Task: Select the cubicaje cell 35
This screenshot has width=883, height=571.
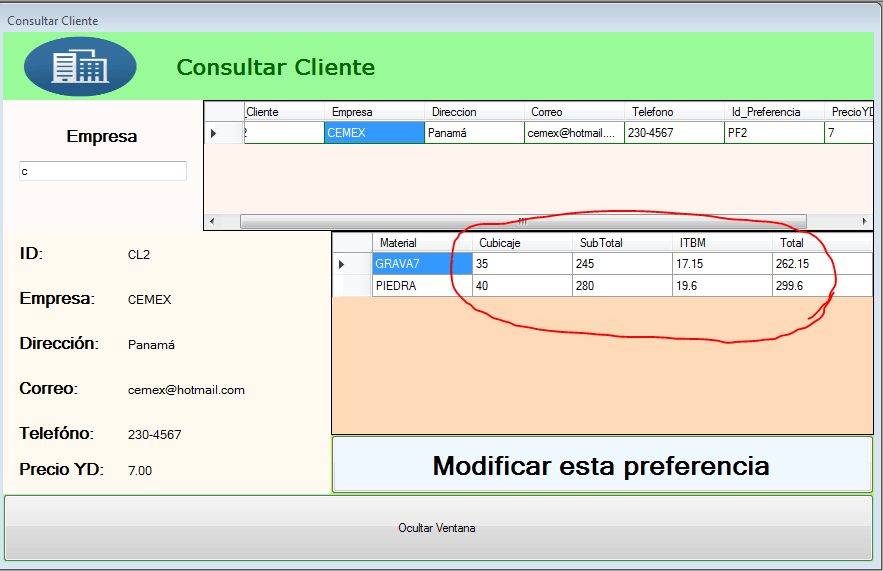Action: tap(522, 264)
